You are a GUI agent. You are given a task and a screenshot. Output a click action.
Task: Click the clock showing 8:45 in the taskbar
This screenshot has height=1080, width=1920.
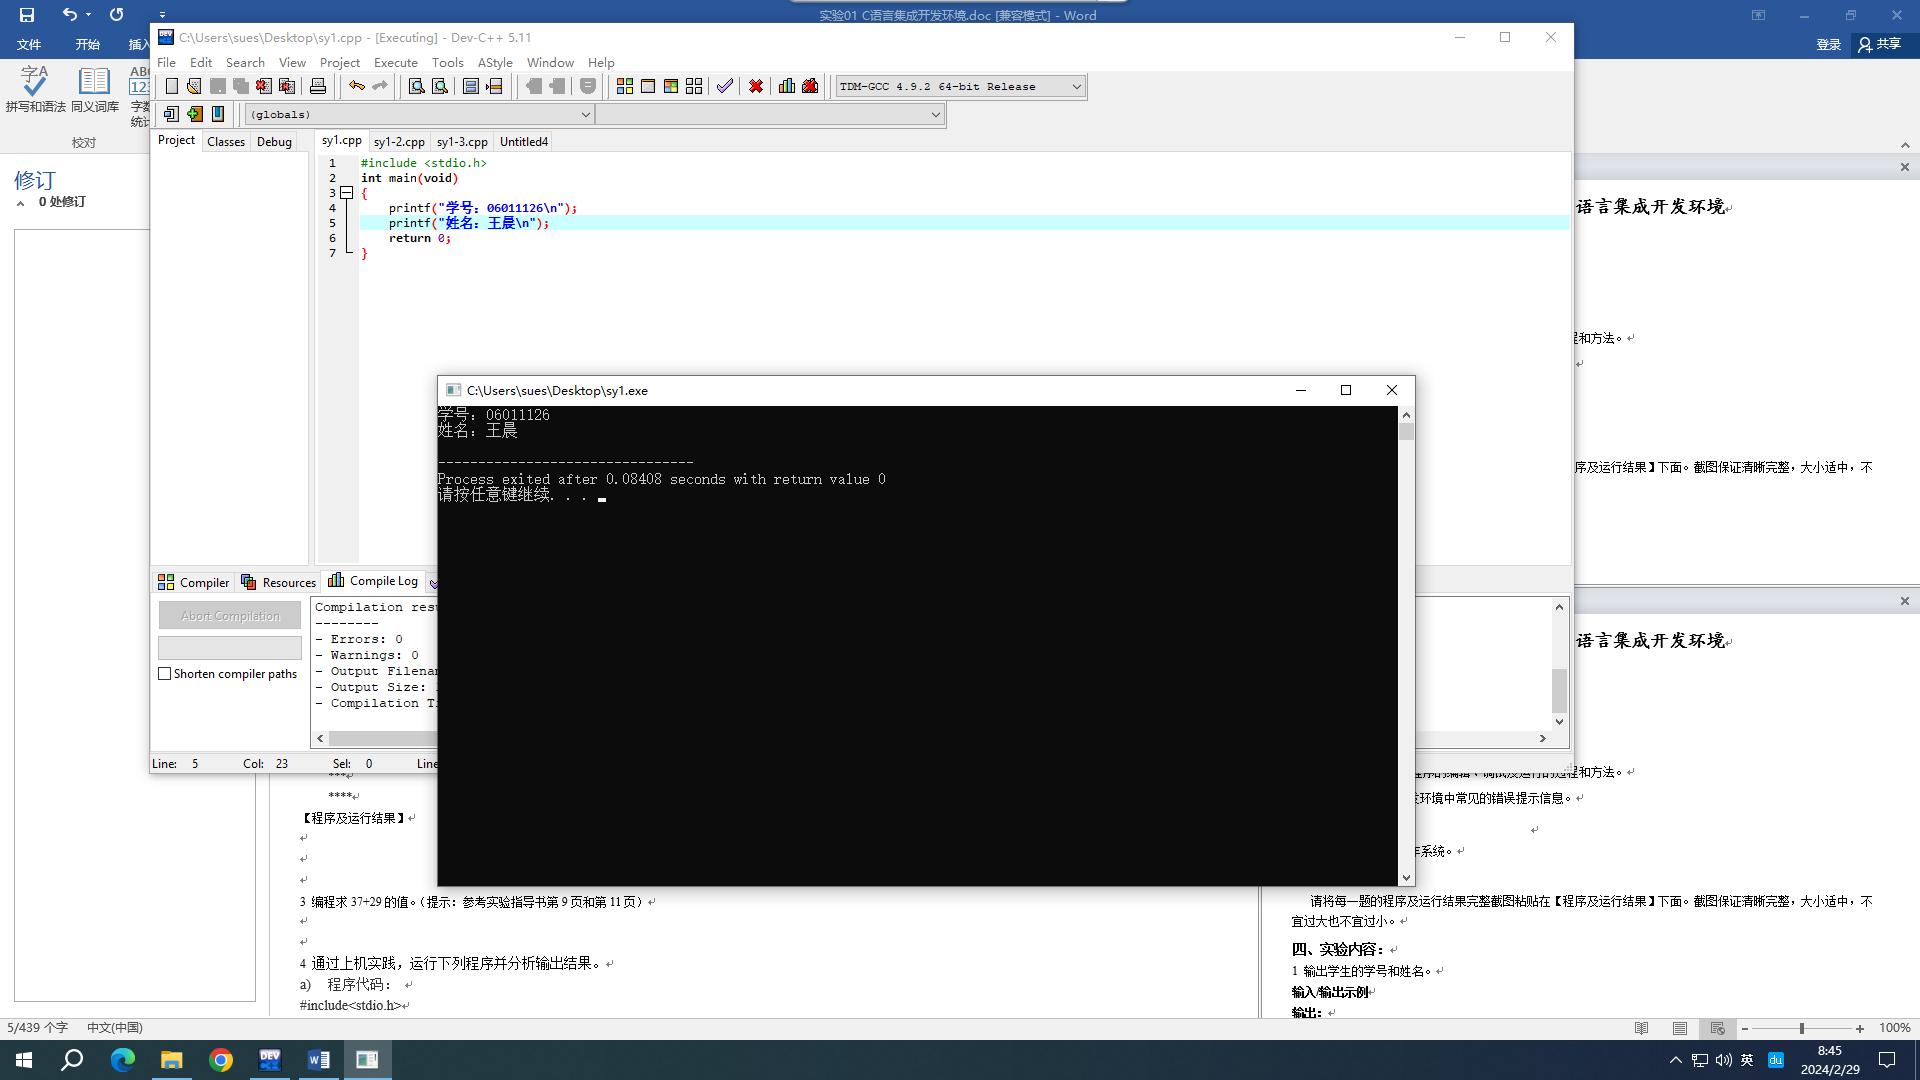click(1830, 1060)
